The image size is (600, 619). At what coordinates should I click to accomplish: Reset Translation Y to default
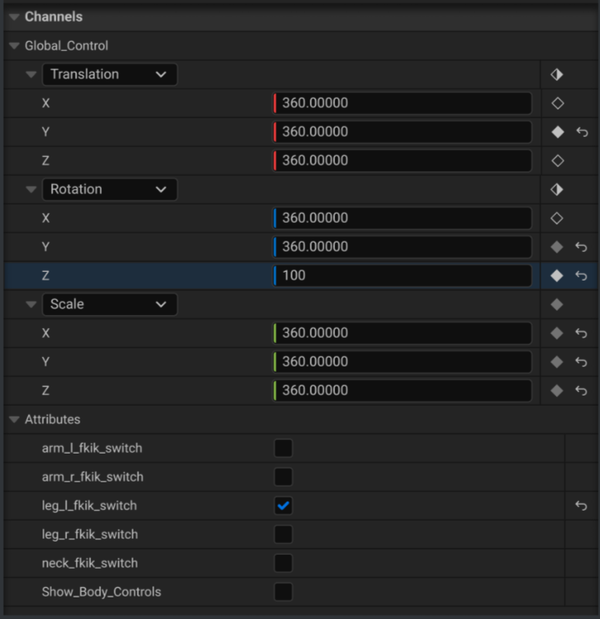point(582,132)
